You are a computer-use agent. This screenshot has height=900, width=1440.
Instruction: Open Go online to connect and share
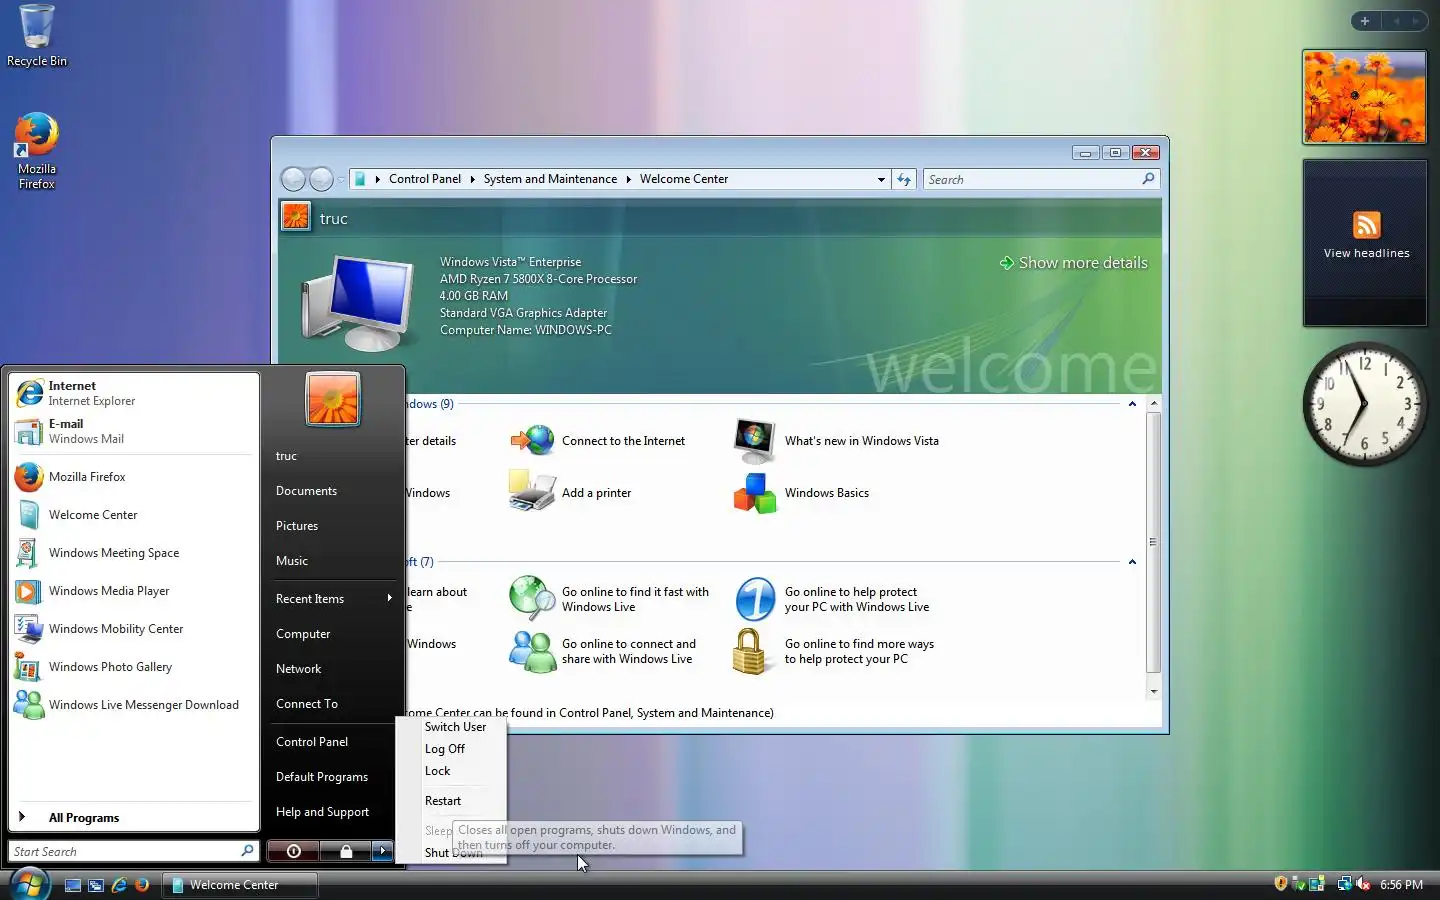602,651
